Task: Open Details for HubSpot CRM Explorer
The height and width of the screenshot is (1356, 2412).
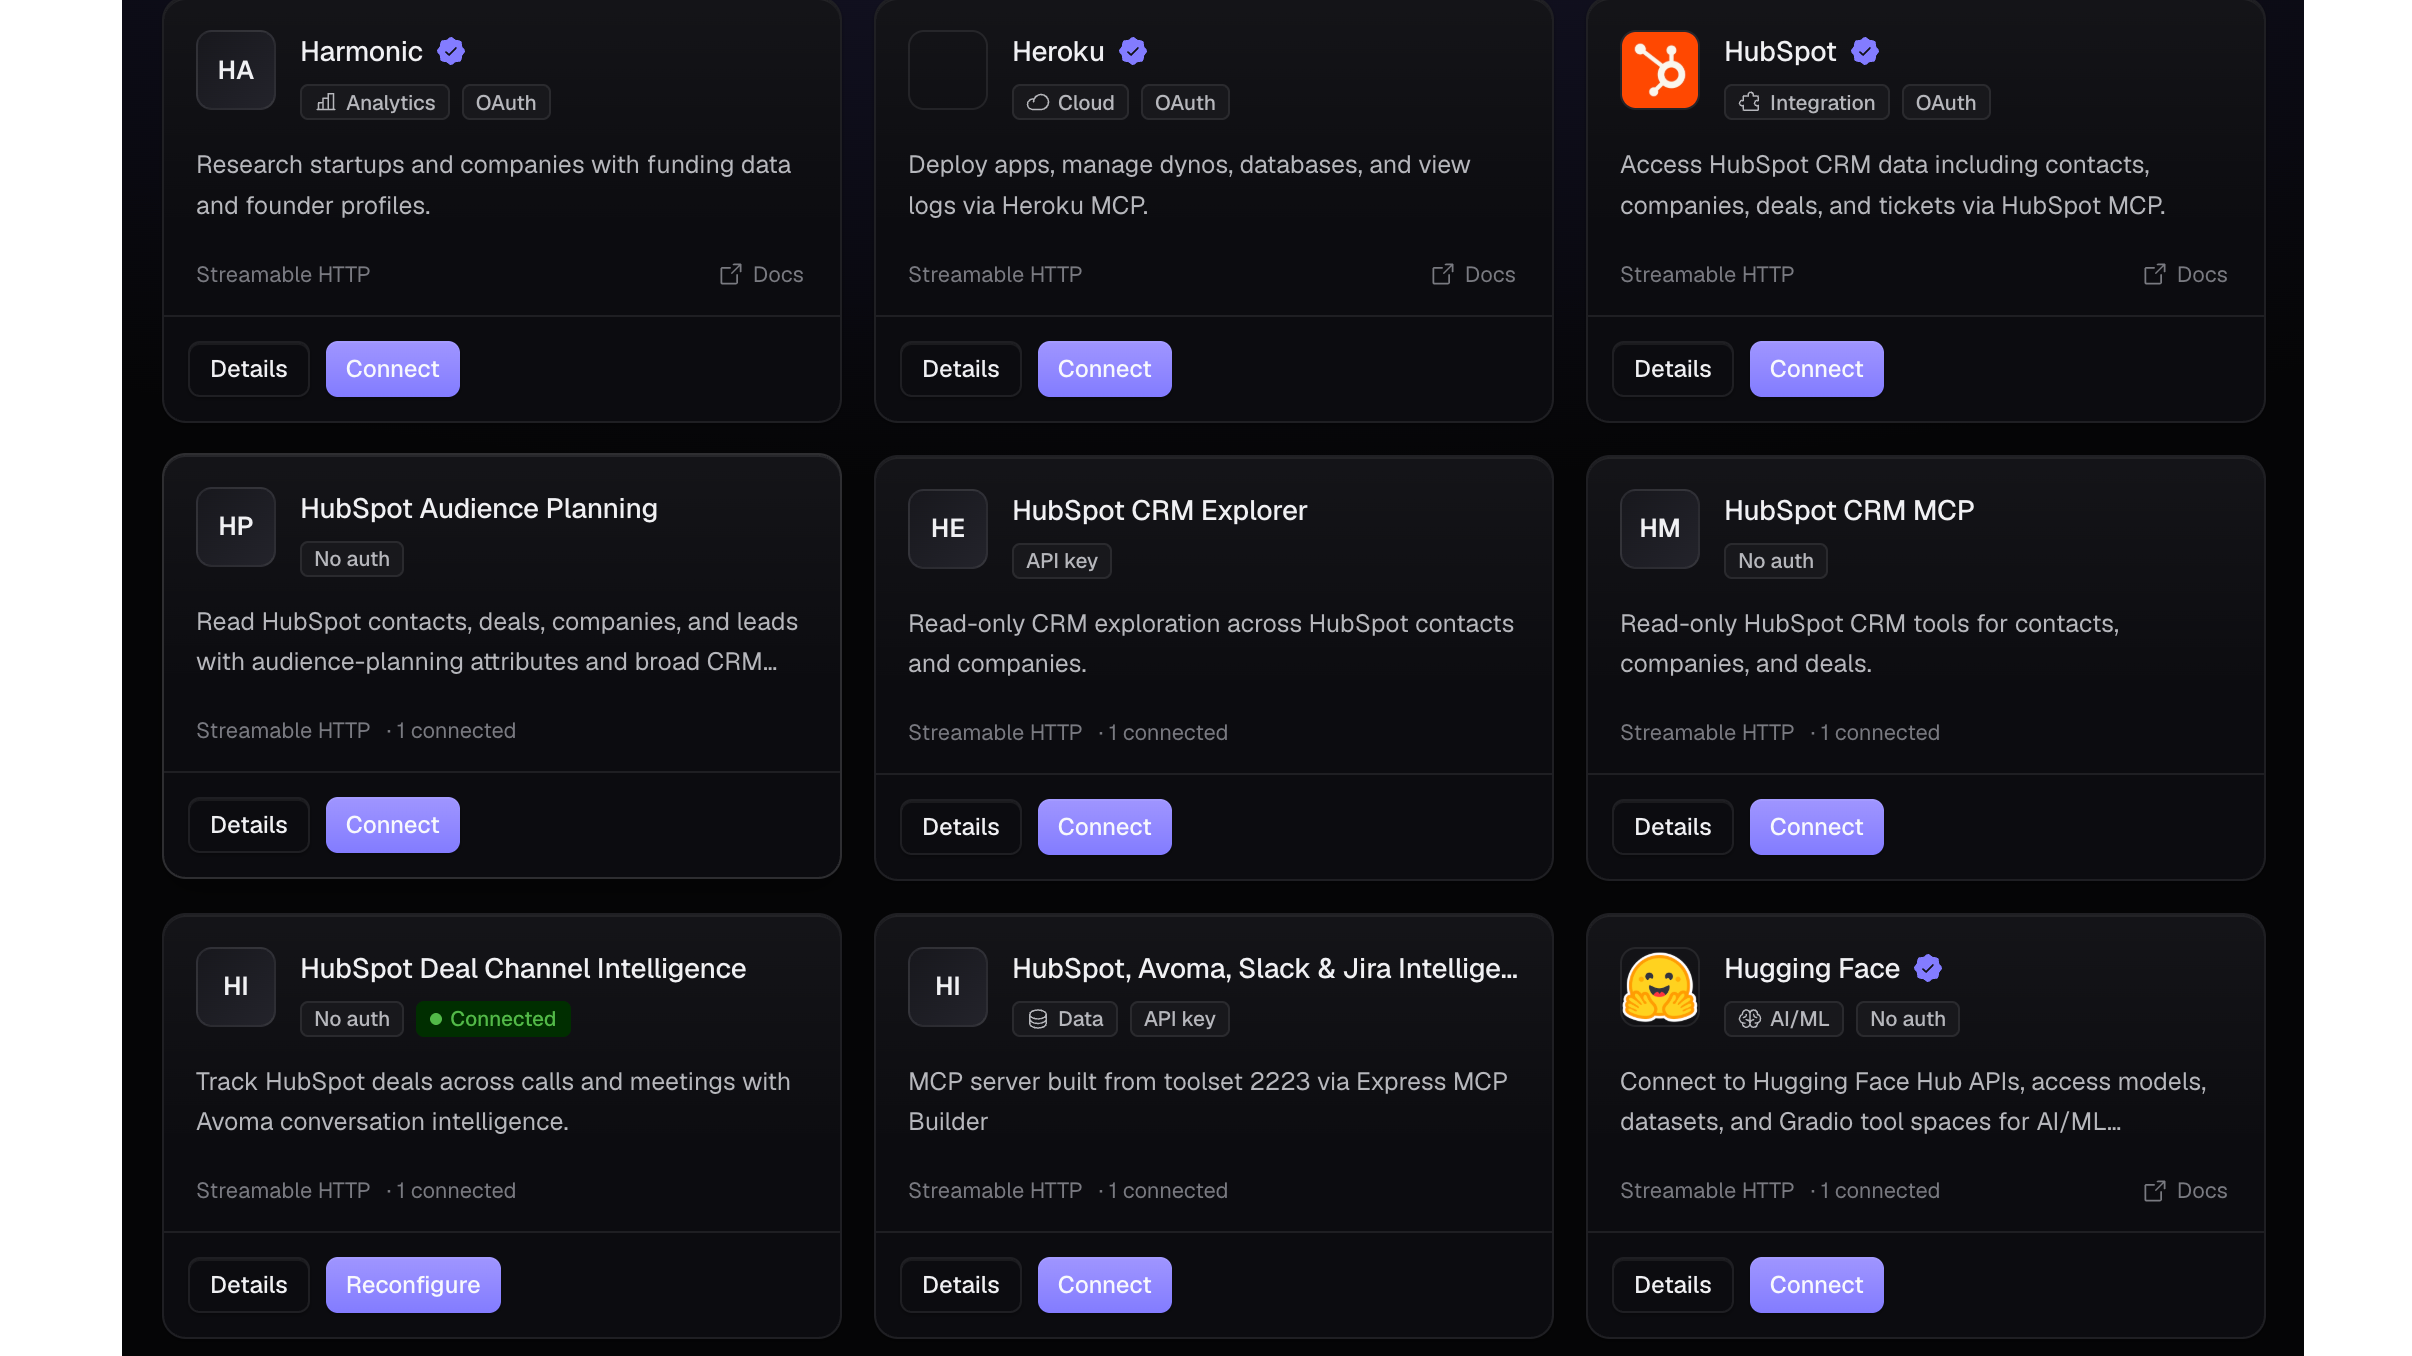Action: point(961,827)
